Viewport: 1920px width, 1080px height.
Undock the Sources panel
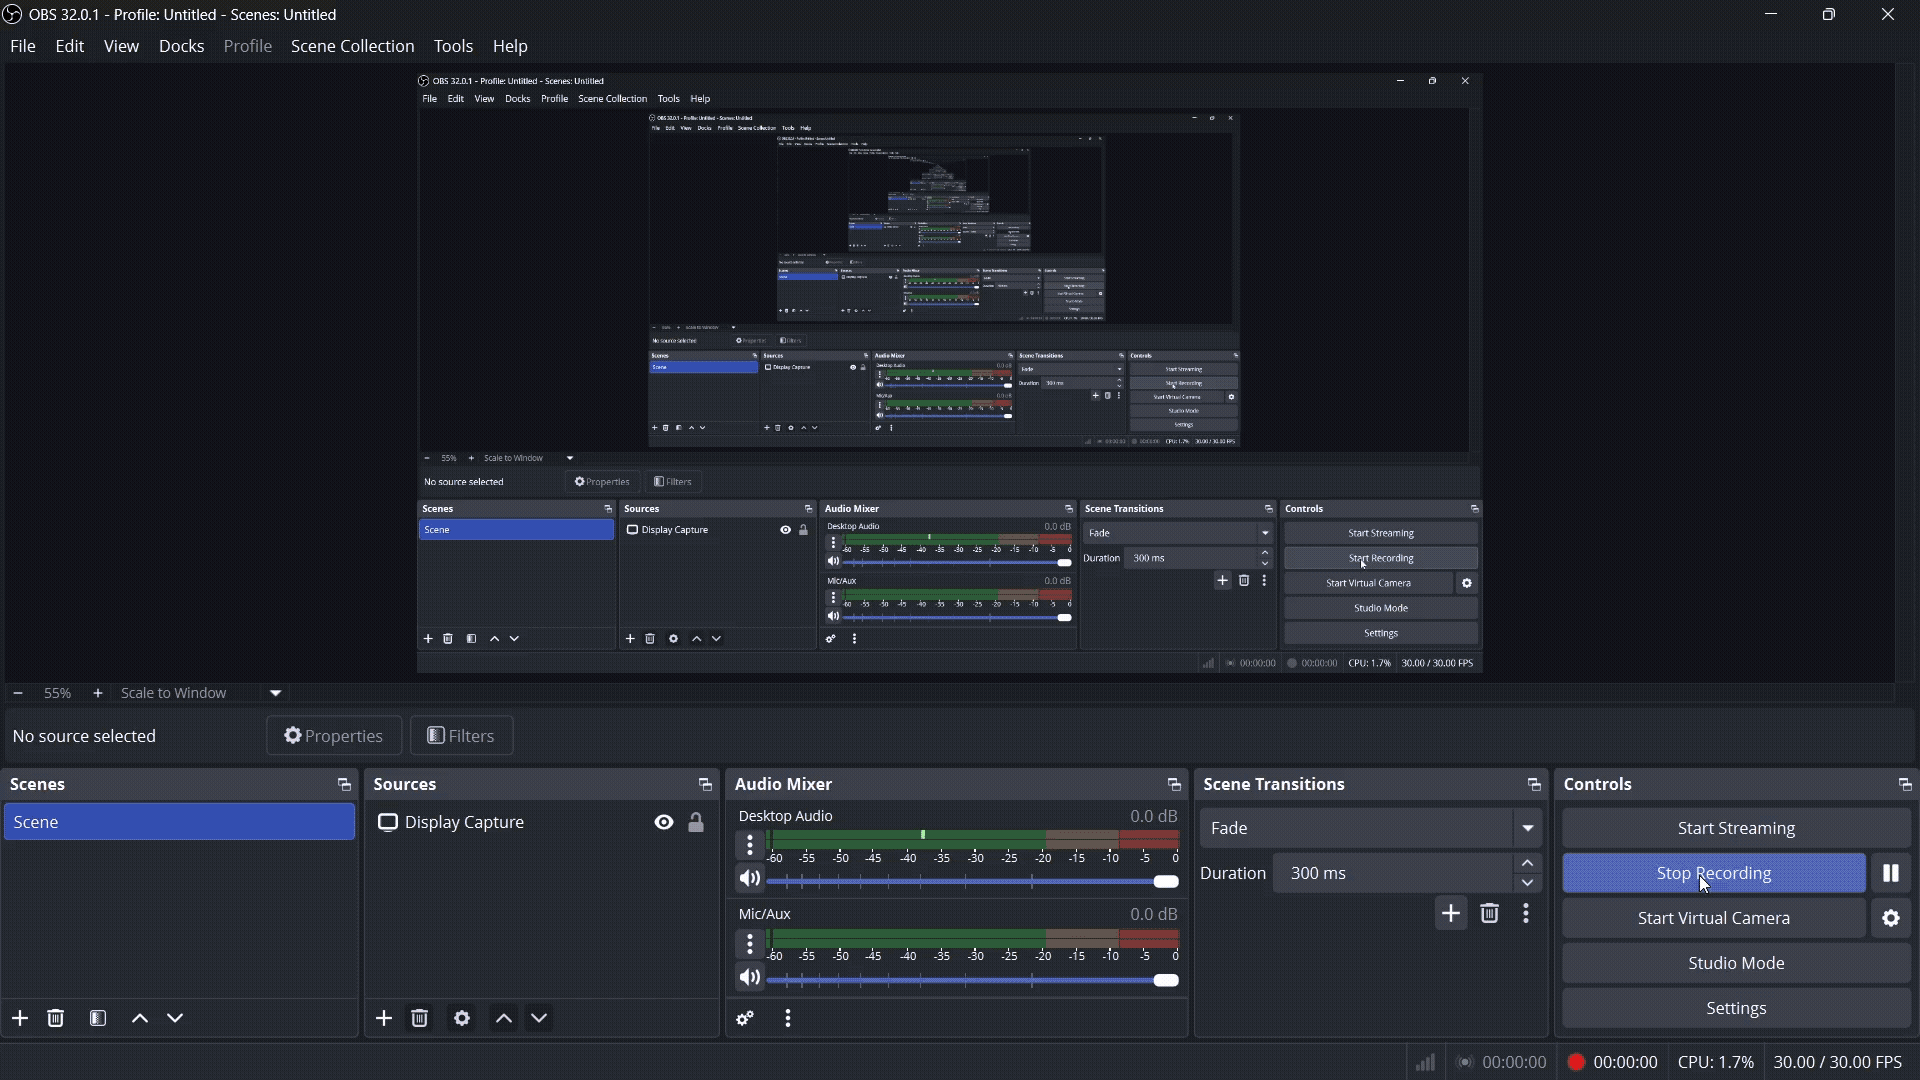[x=705, y=785]
